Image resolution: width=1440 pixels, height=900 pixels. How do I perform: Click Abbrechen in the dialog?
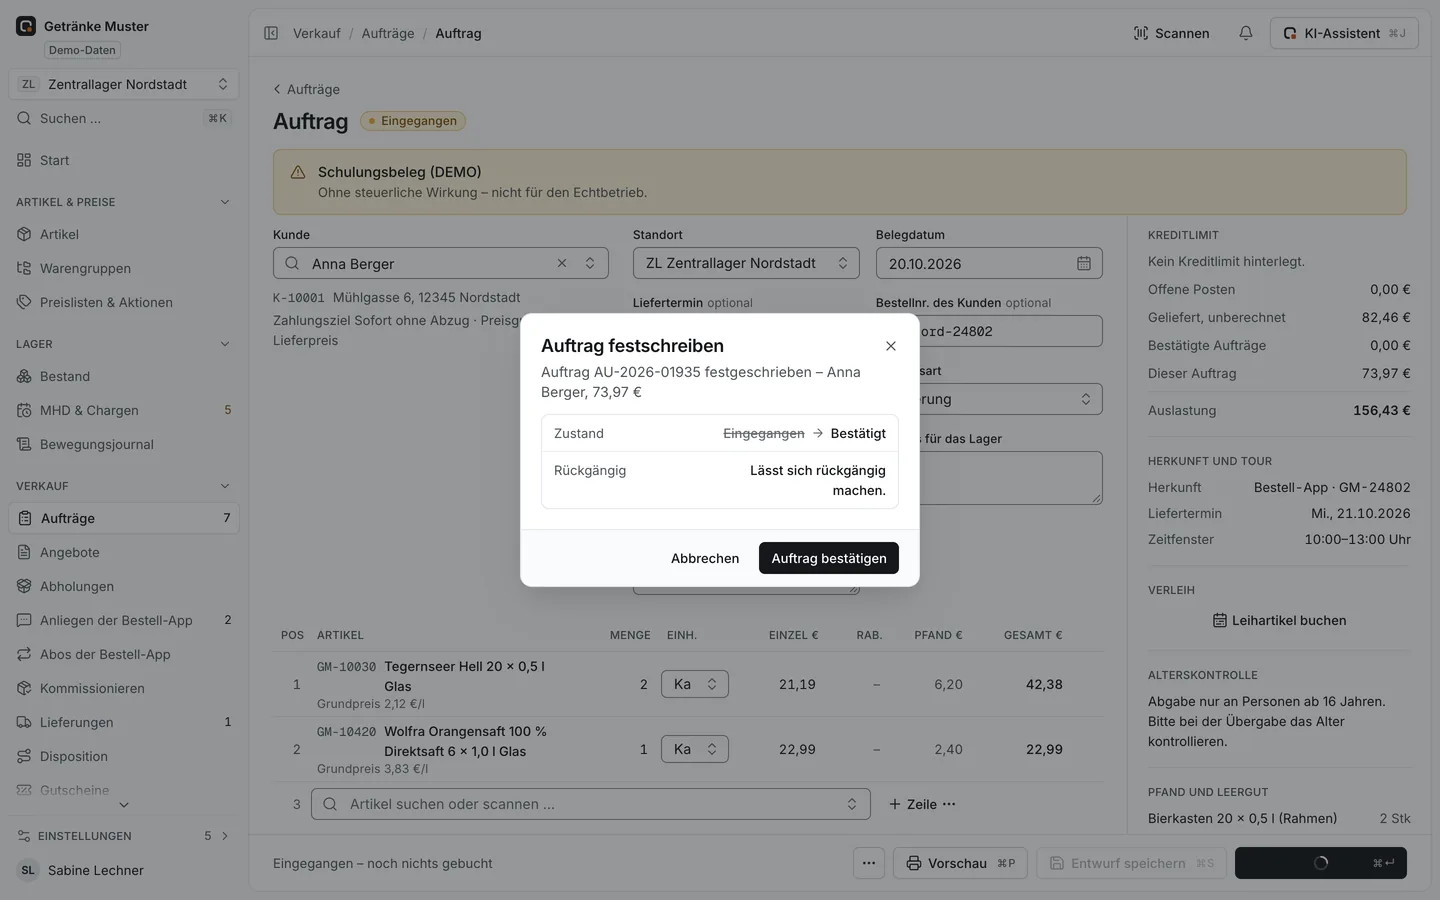point(705,558)
